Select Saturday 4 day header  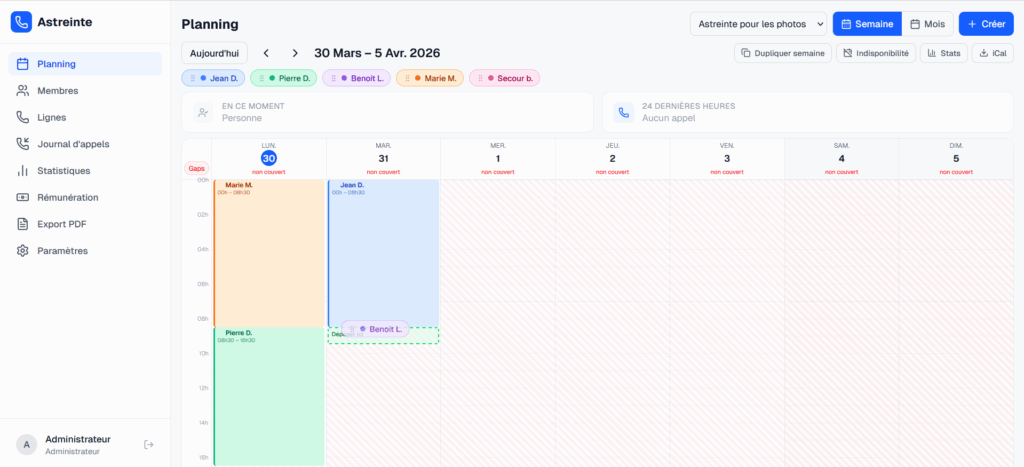click(841, 159)
